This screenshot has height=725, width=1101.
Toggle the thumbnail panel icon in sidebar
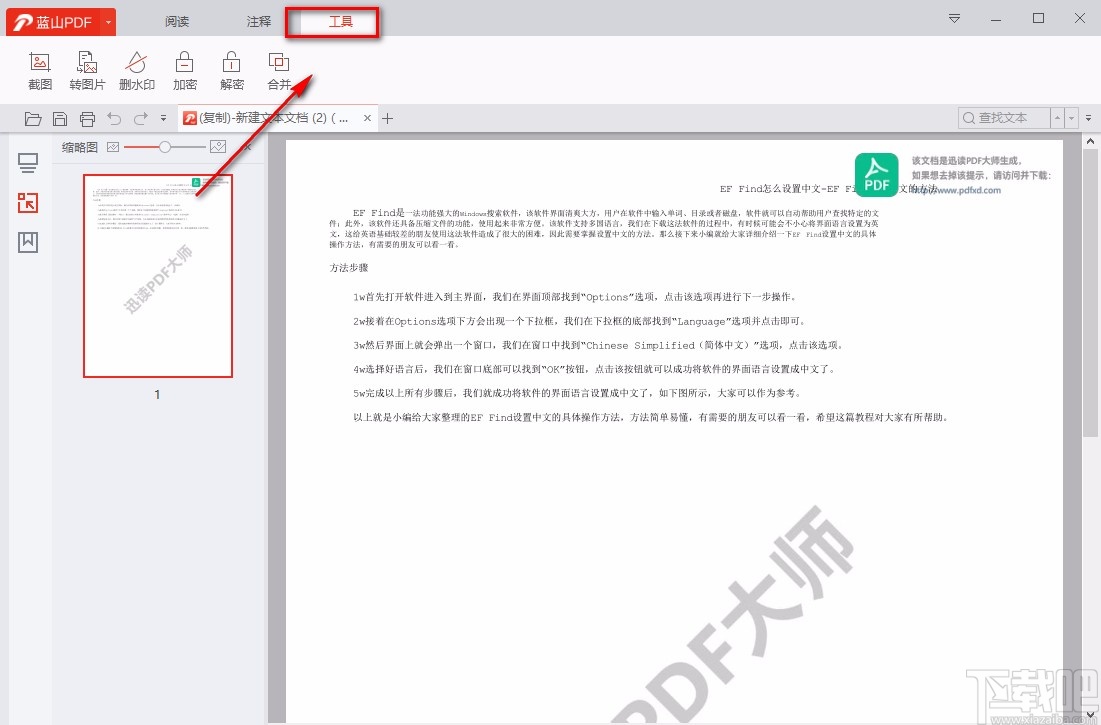pos(28,203)
